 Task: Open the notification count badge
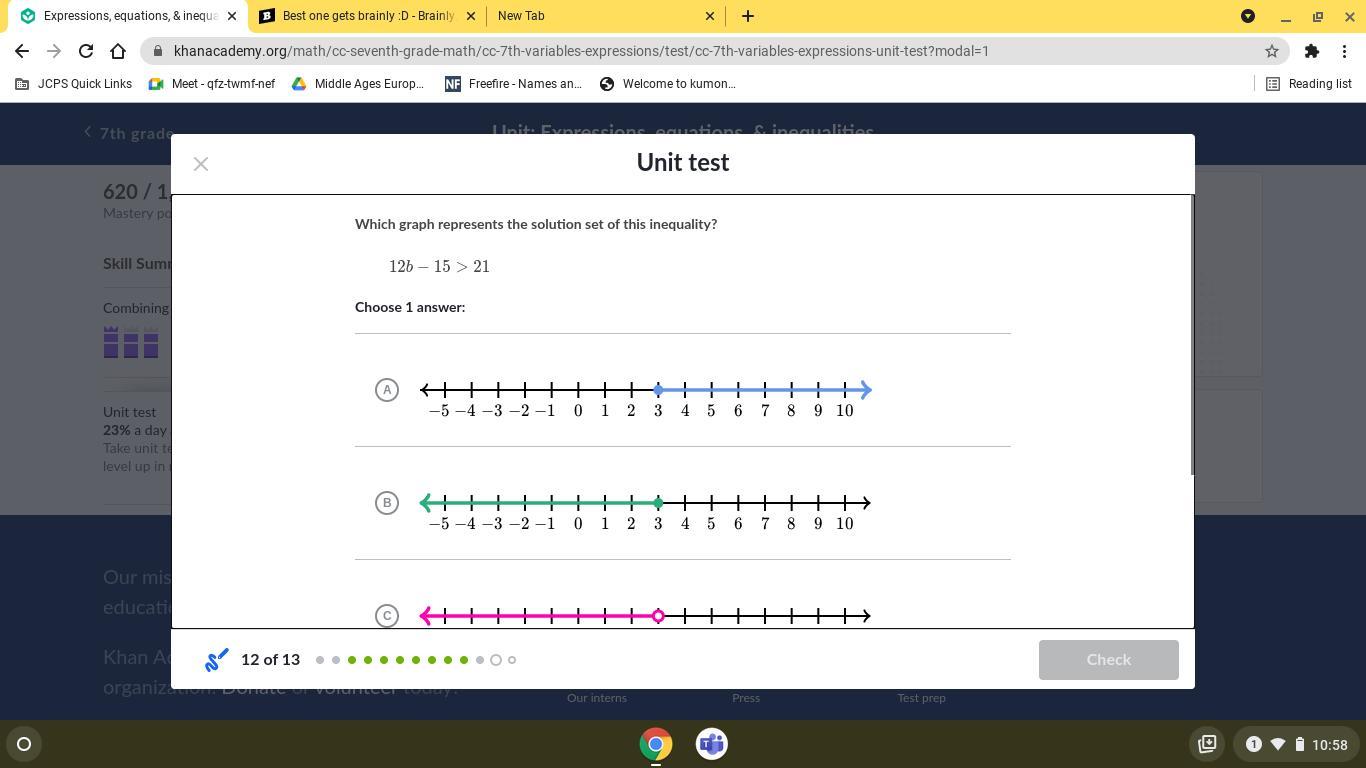(x=1253, y=744)
